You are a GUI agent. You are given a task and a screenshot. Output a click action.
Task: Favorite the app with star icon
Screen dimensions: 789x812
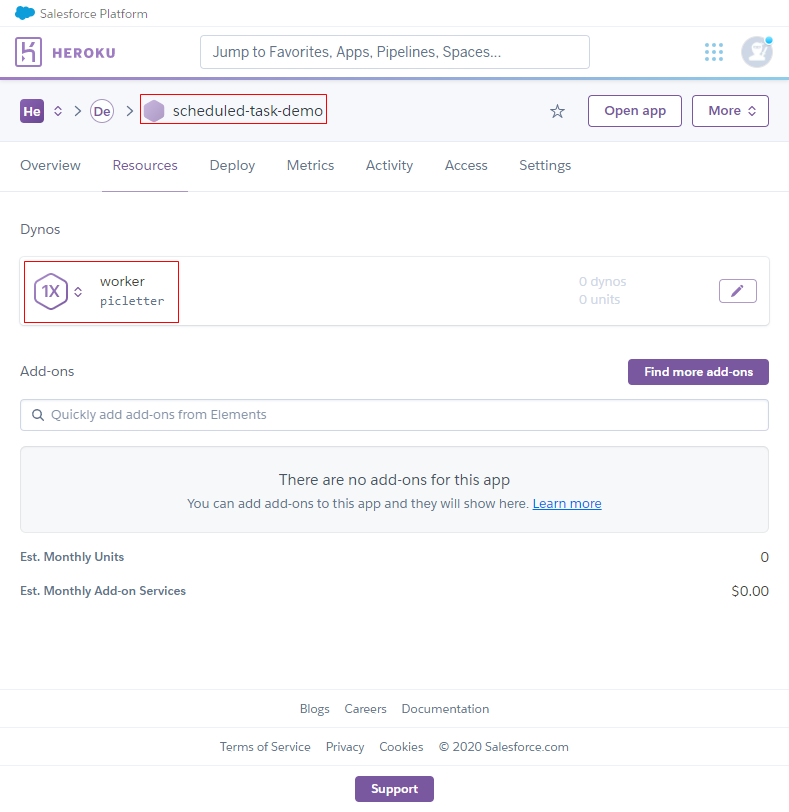557,111
